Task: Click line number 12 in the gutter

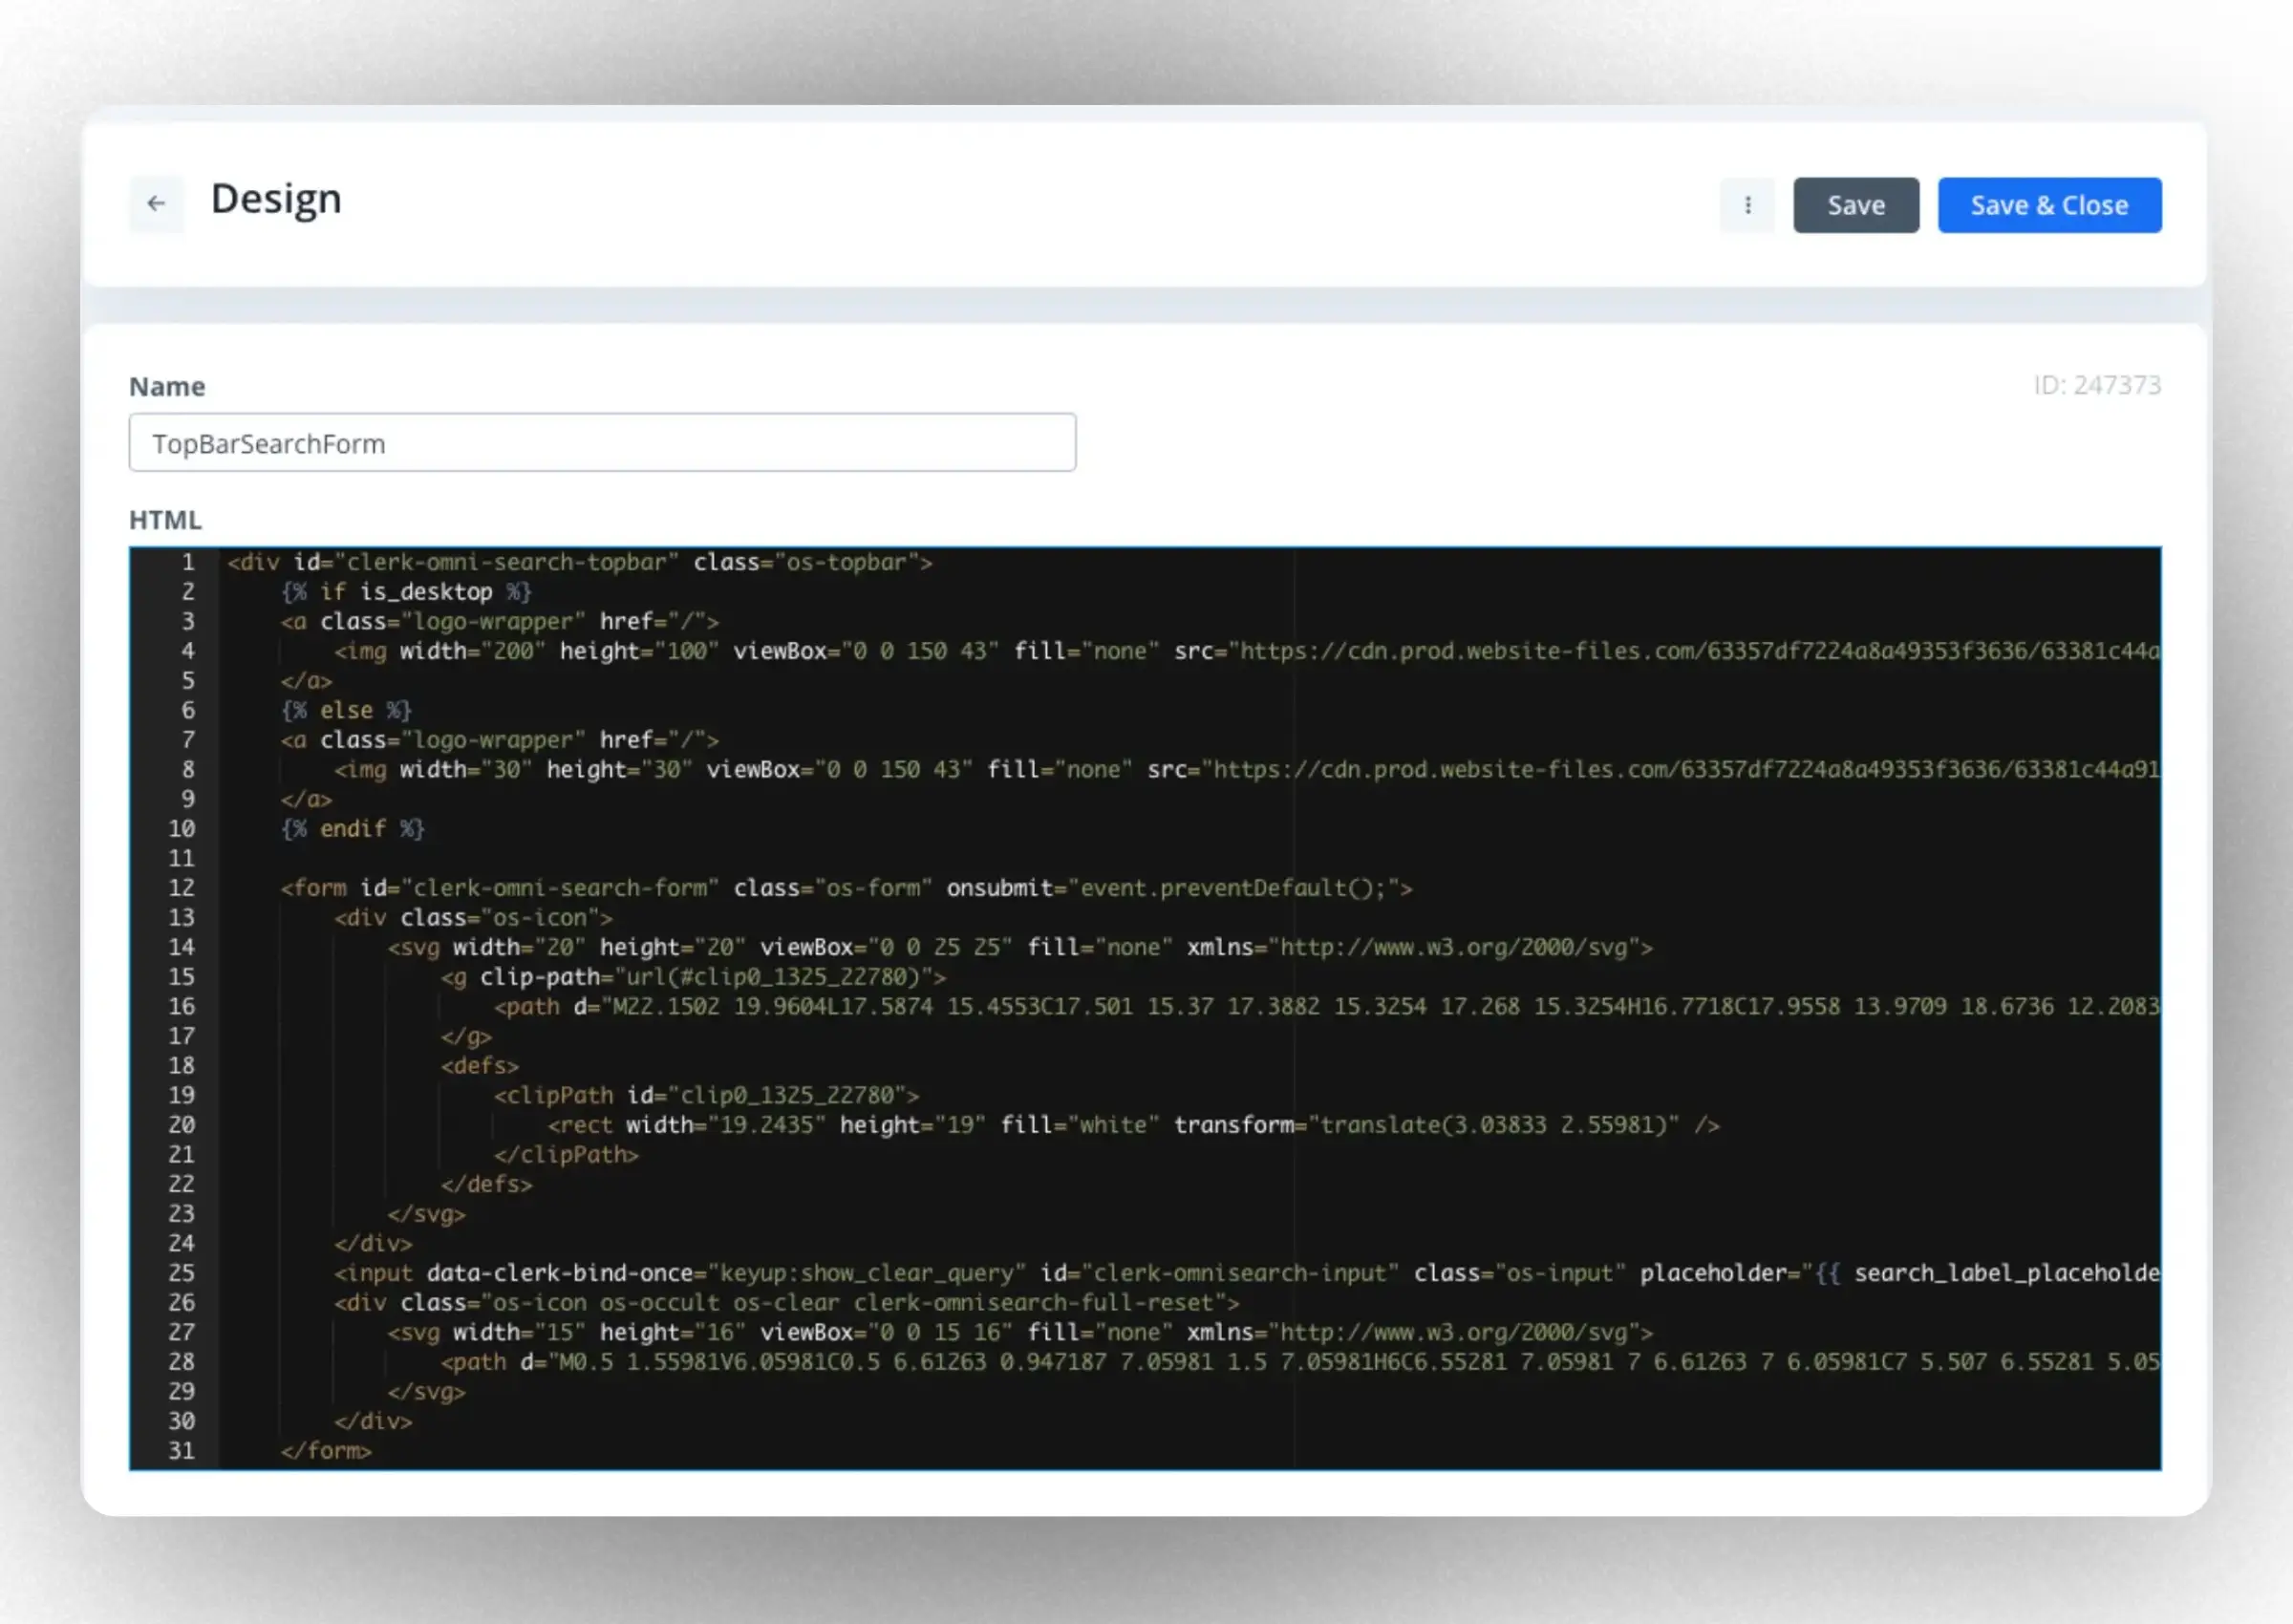Action: pyautogui.click(x=181, y=888)
